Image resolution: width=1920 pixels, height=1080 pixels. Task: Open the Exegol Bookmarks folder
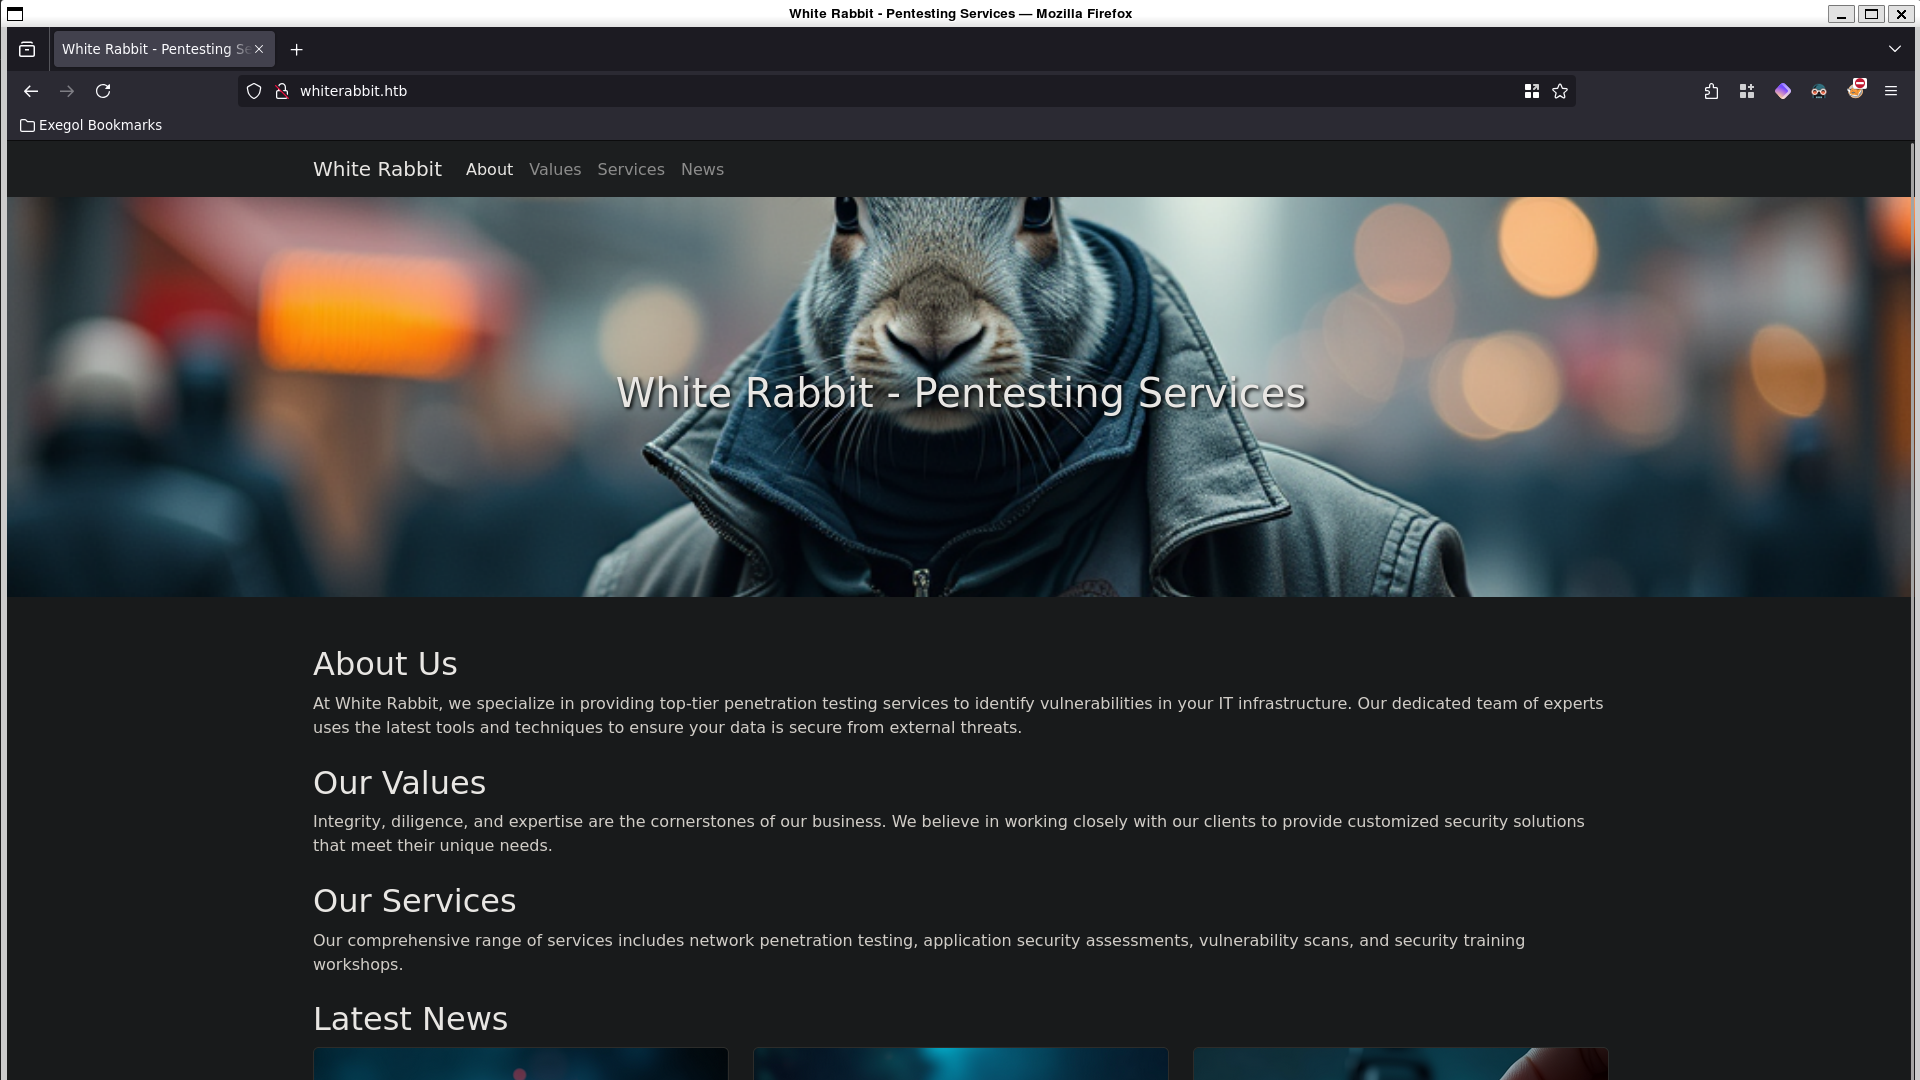90,125
